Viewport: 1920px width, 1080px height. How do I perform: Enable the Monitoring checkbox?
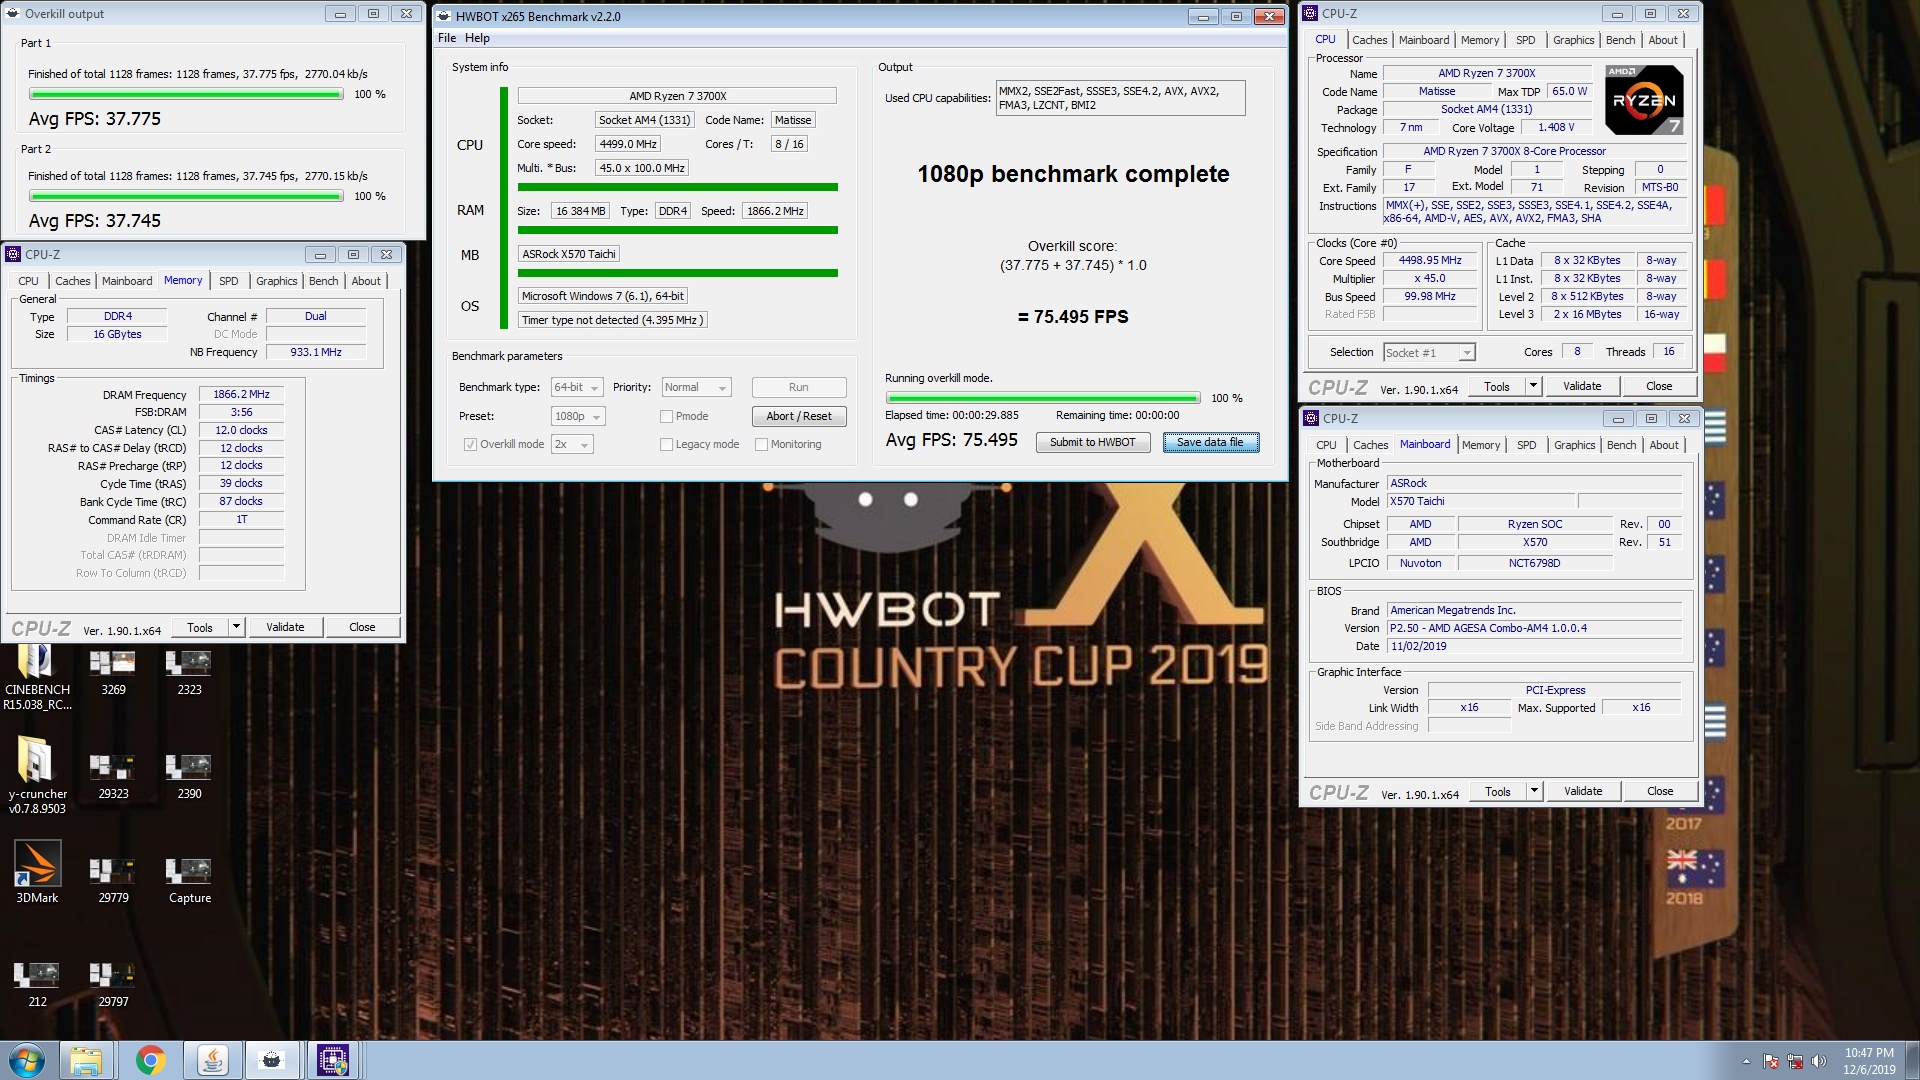pos(761,444)
